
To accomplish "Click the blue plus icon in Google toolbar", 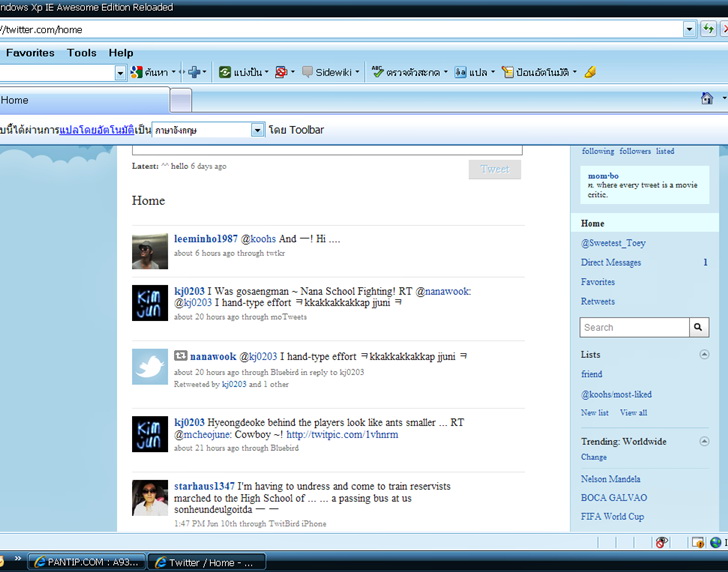I will tap(194, 72).
